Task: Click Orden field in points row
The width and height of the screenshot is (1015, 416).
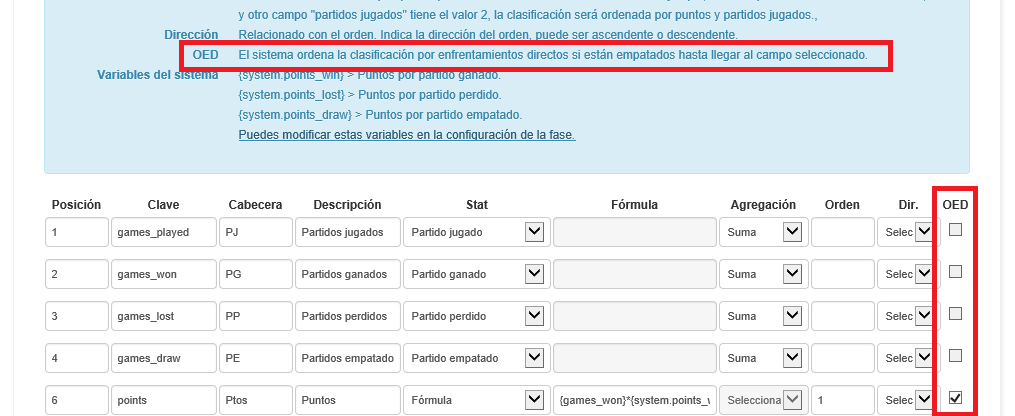Action: click(842, 400)
